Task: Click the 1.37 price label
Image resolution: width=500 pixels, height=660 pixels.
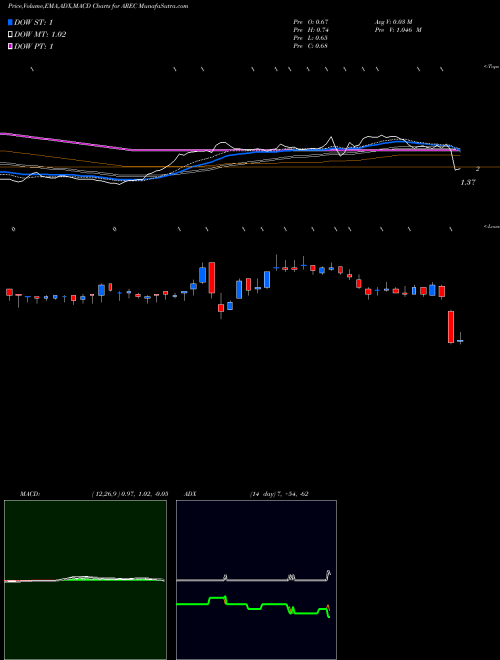Action: pyautogui.click(x=468, y=183)
